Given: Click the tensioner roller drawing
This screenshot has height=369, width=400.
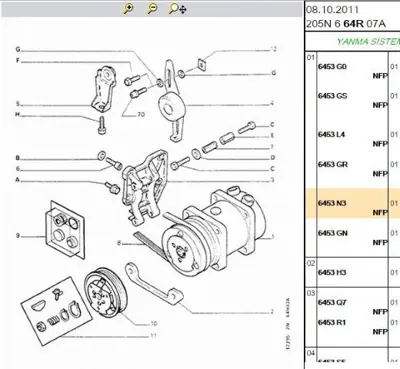Looking at the screenshot, I should pyautogui.click(x=171, y=107).
